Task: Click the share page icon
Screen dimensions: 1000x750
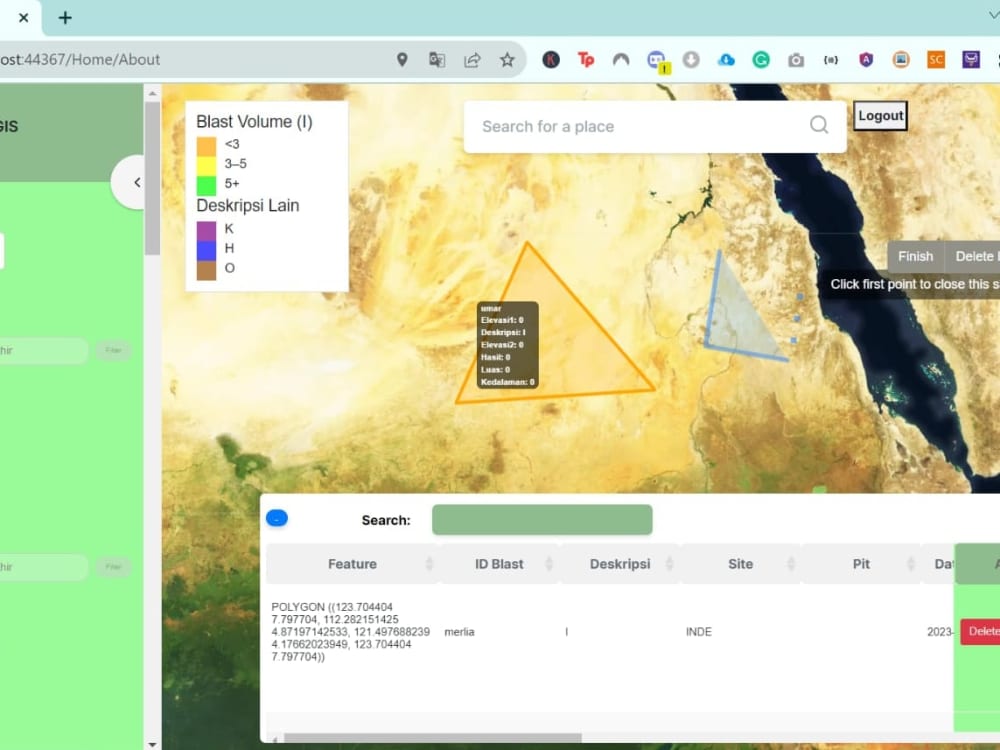Action: point(472,60)
